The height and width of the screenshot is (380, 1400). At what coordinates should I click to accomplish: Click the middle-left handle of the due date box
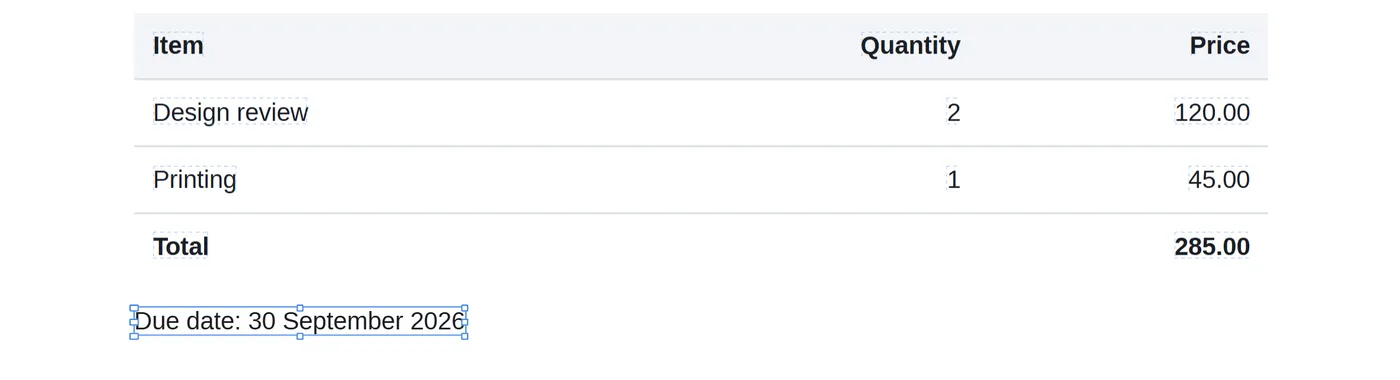(134, 322)
